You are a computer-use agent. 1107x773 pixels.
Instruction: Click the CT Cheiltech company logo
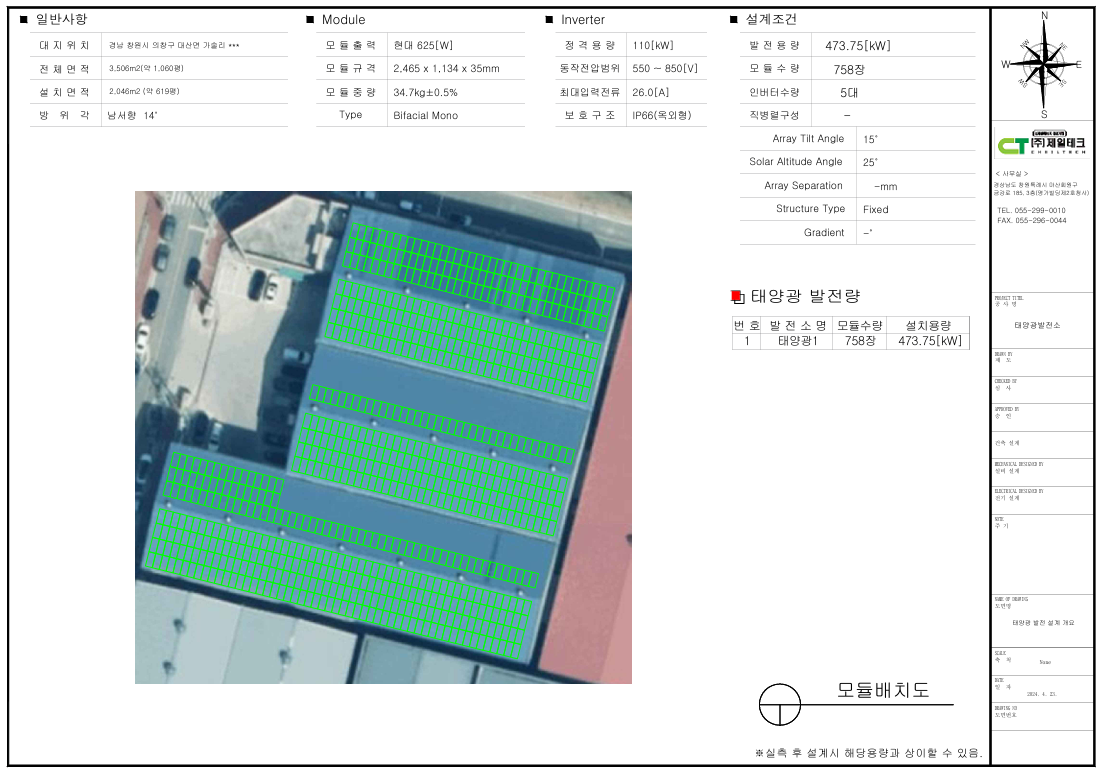[x=1043, y=144]
